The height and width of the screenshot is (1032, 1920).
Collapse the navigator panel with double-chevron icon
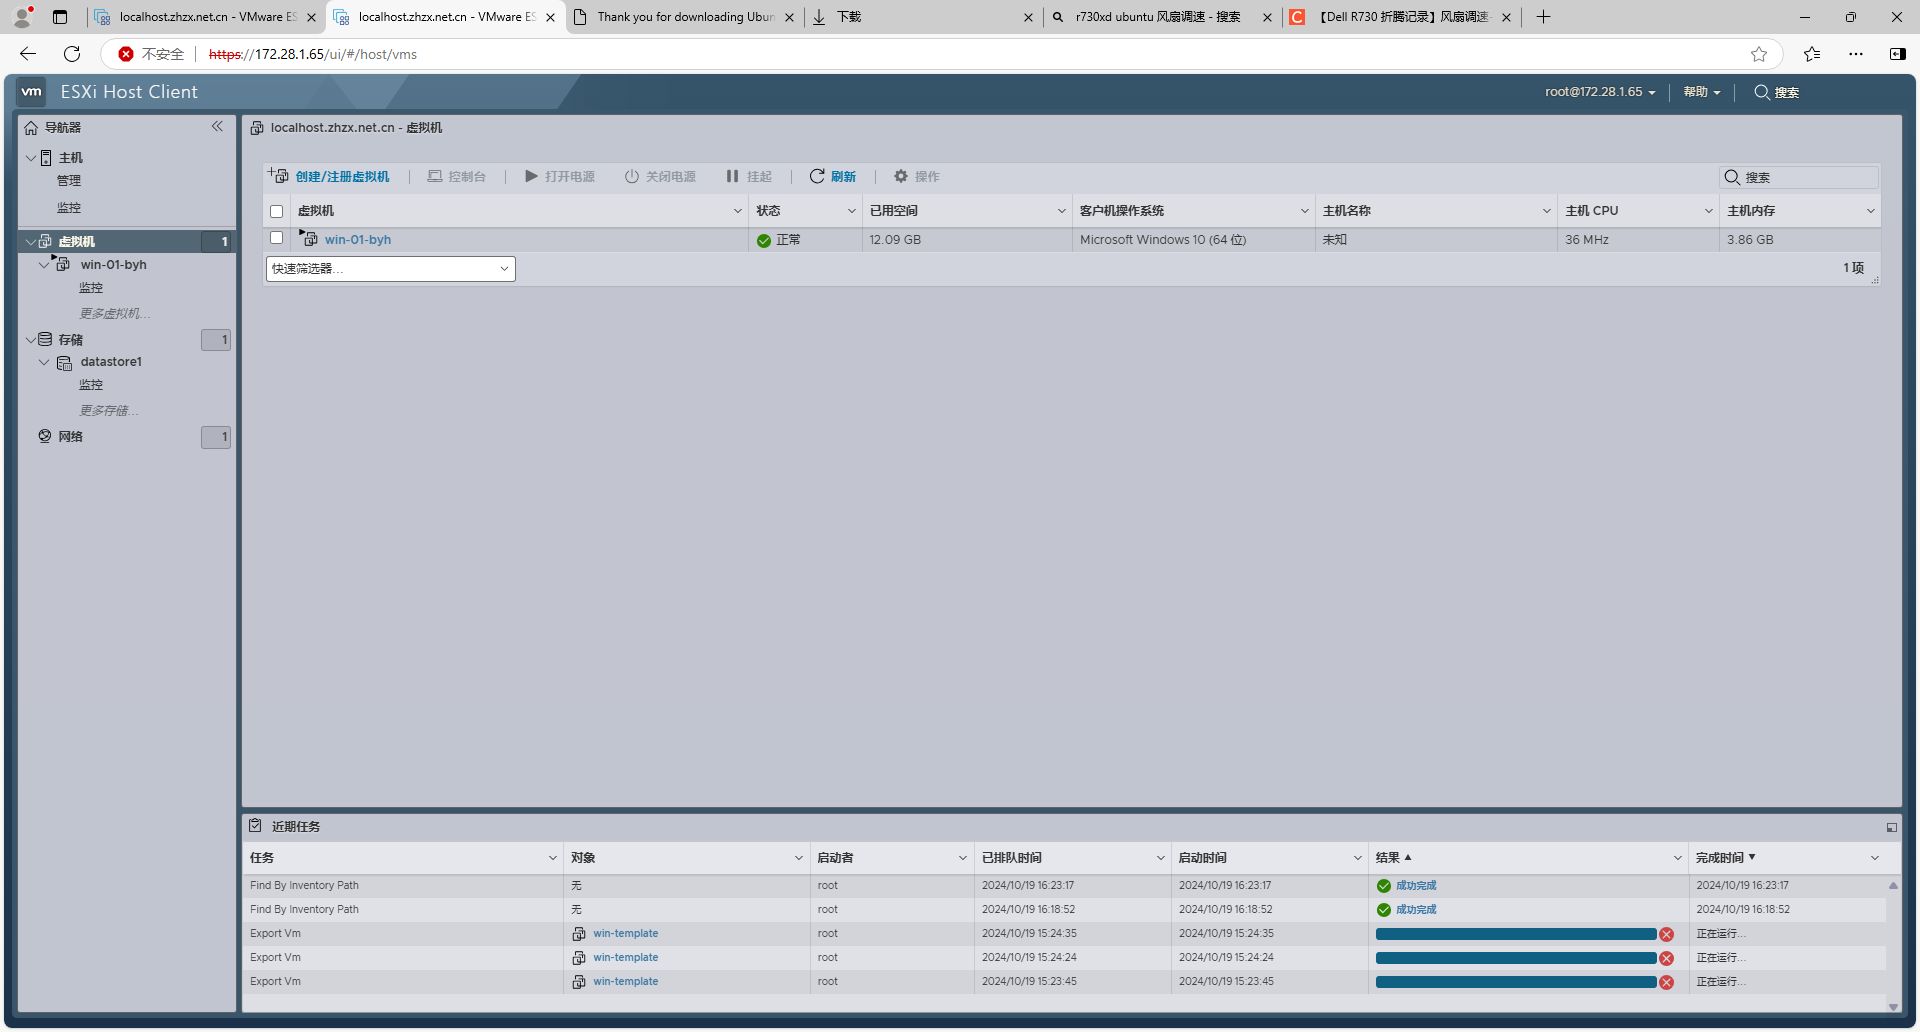coord(217,126)
